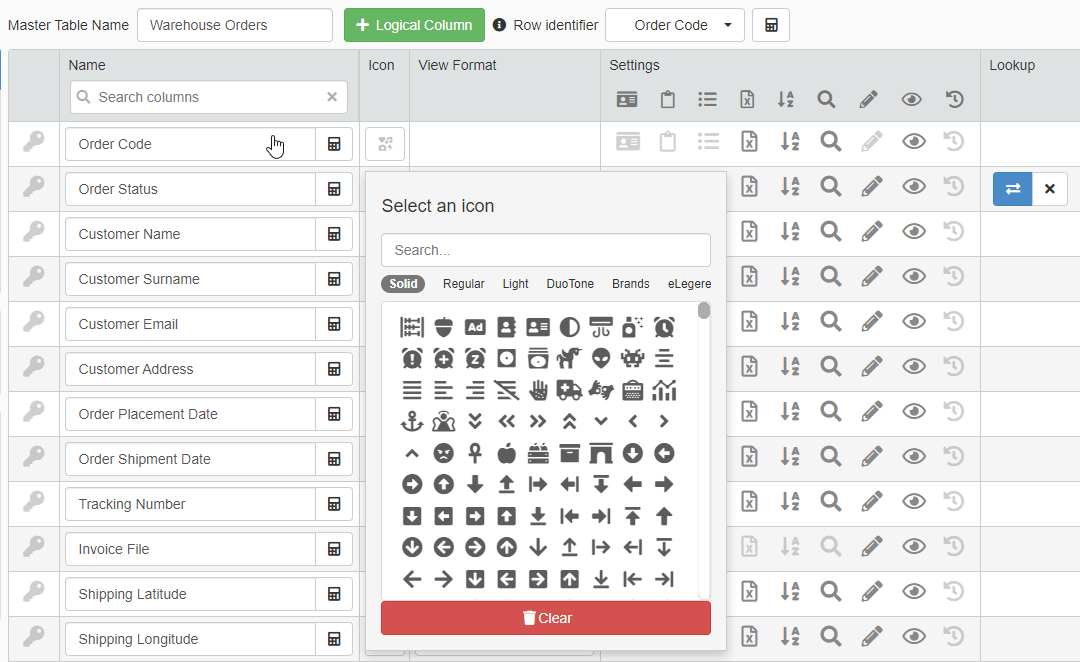Pick the abacus icon in icon picker
Image resolution: width=1080 pixels, height=662 pixels.
click(x=412, y=327)
